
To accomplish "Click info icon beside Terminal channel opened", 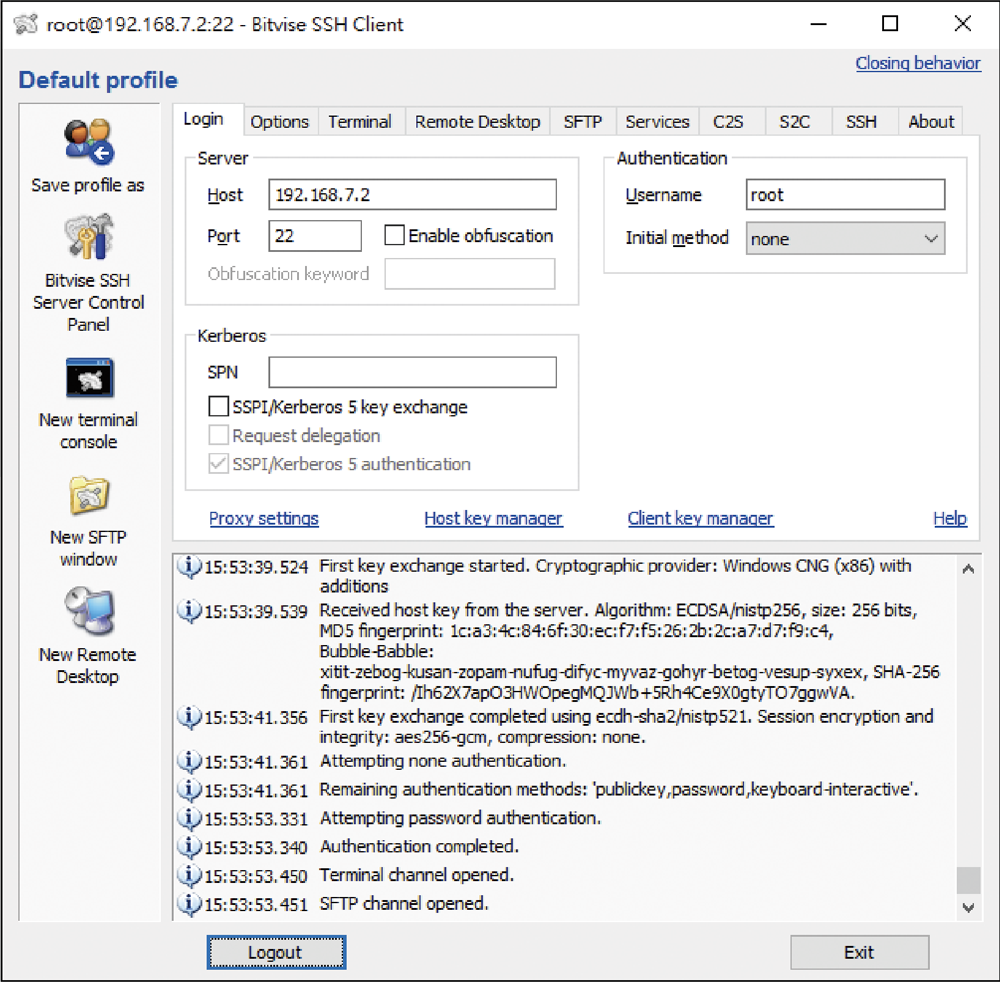I will coord(189,876).
